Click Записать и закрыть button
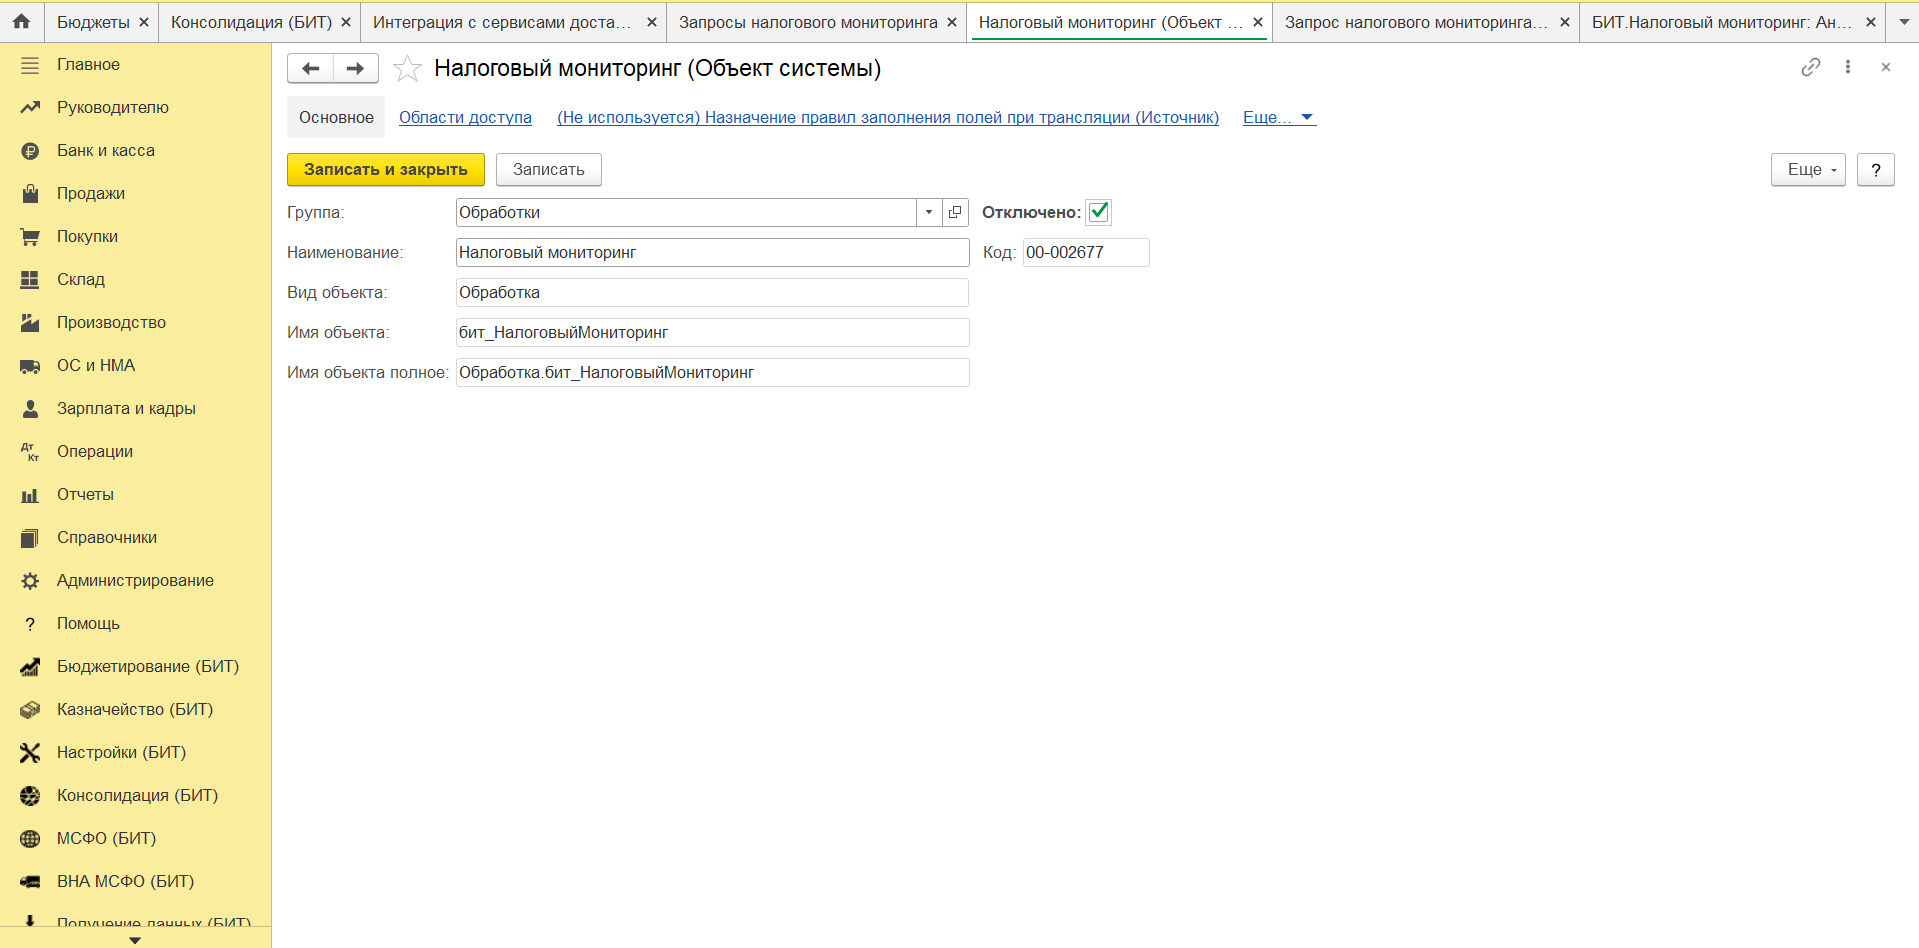 click(386, 170)
